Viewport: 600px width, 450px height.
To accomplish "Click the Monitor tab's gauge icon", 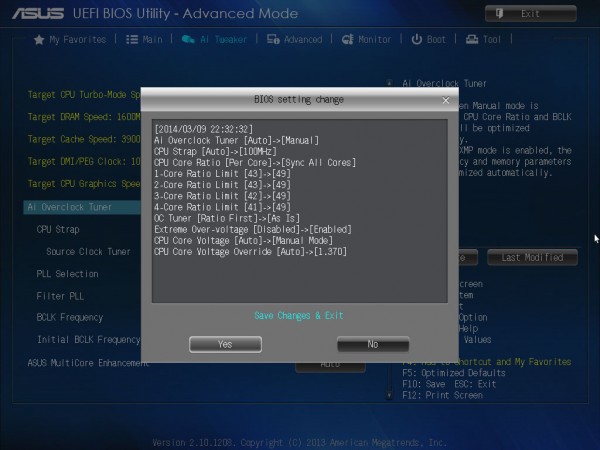I will [x=347, y=39].
